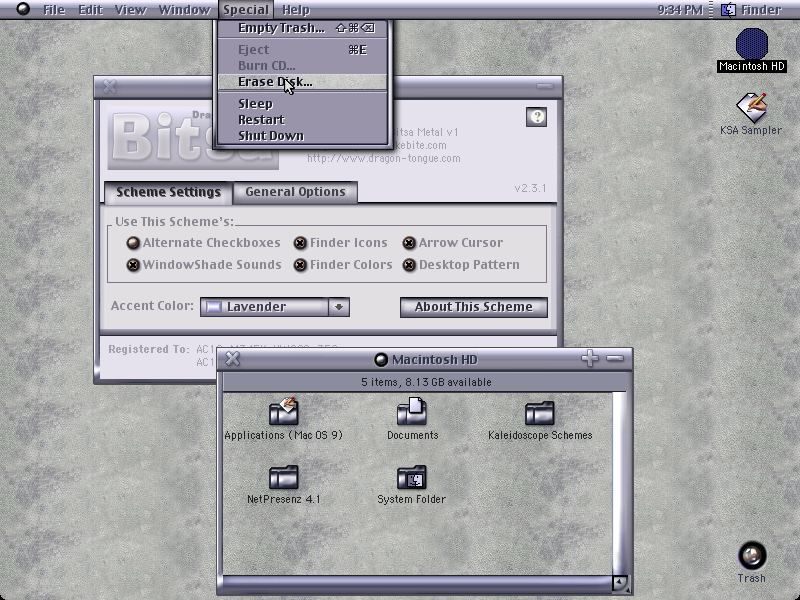Click the Lavender color swatch
Screen dimensions: 800x600
pyautogui.click(x=214, y=307)
